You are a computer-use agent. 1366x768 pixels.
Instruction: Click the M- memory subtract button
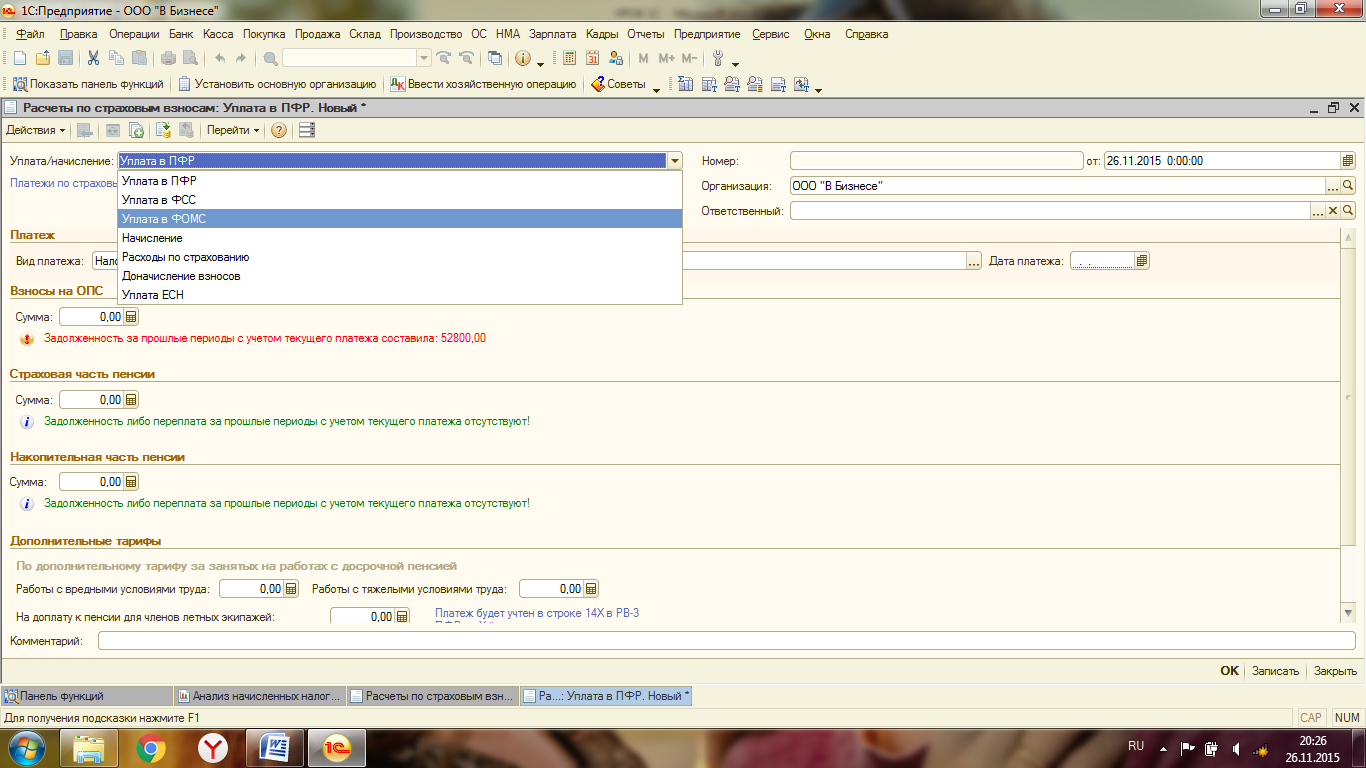tap(689, 58)
